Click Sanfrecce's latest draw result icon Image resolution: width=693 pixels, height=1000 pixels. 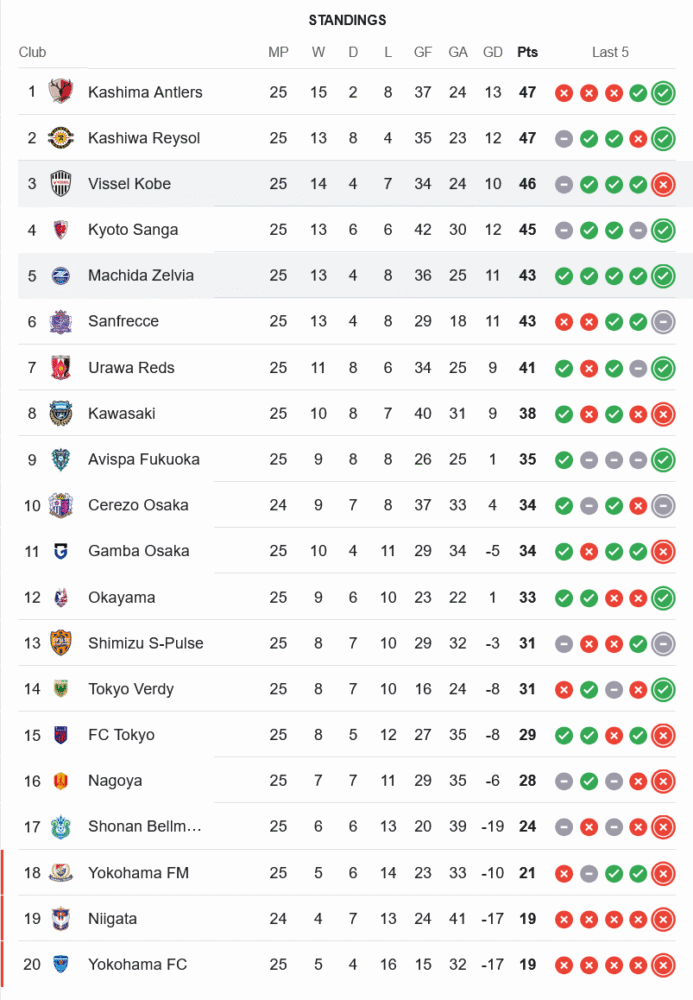pyautogui.click(x=663, y=322)
